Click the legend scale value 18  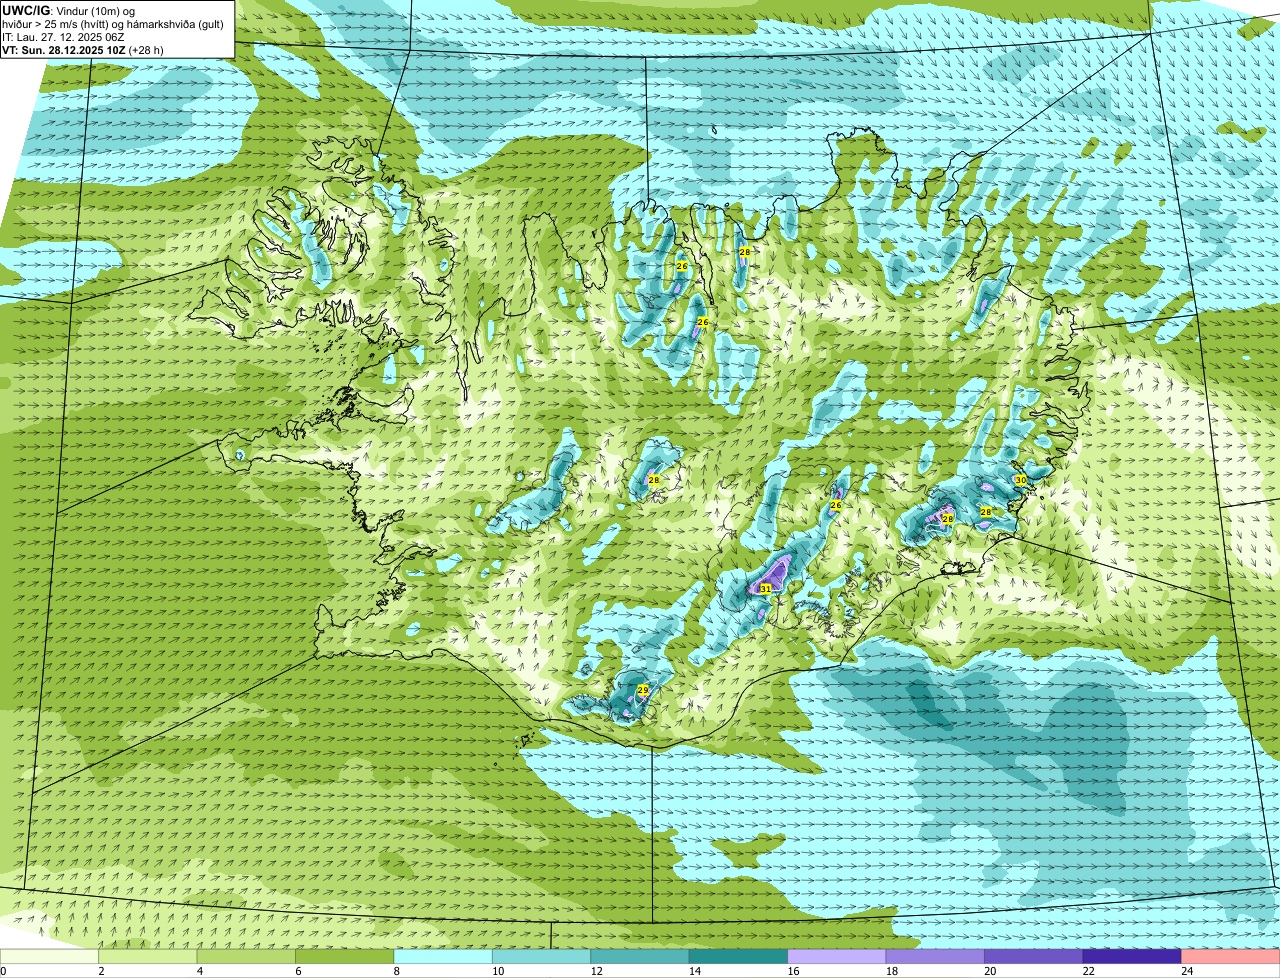pos(892,971)
